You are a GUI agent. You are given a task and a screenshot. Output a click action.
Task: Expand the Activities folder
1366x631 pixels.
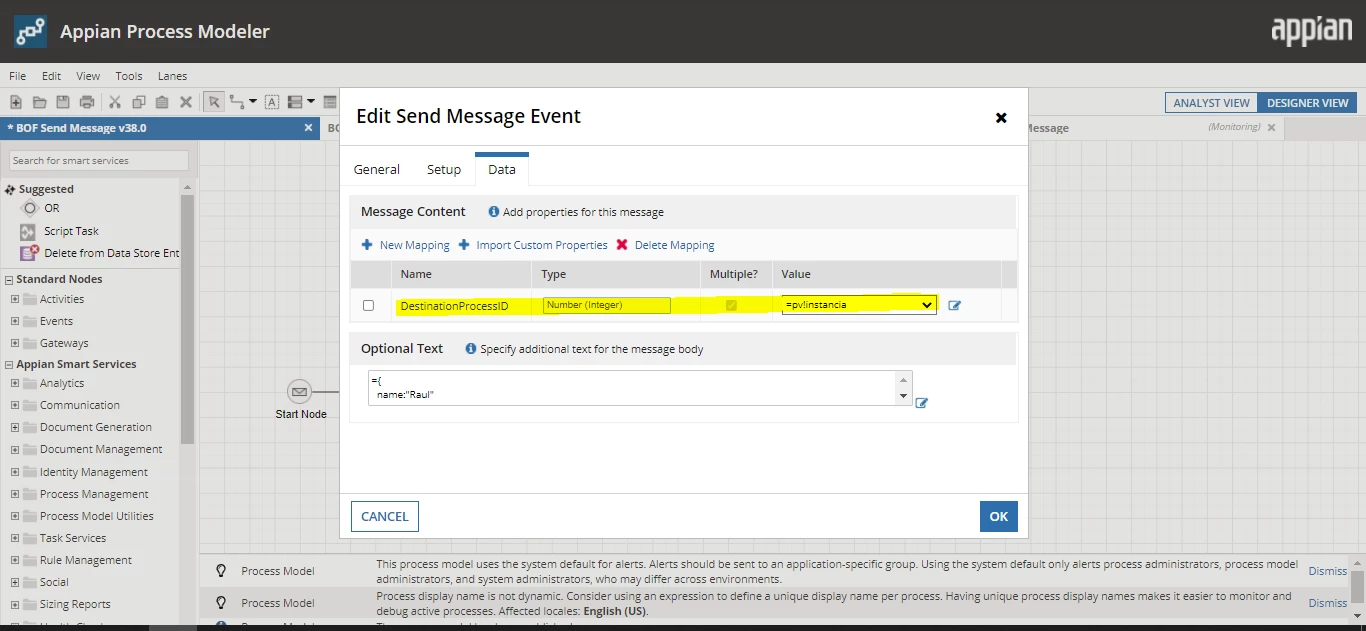(15, 299)
